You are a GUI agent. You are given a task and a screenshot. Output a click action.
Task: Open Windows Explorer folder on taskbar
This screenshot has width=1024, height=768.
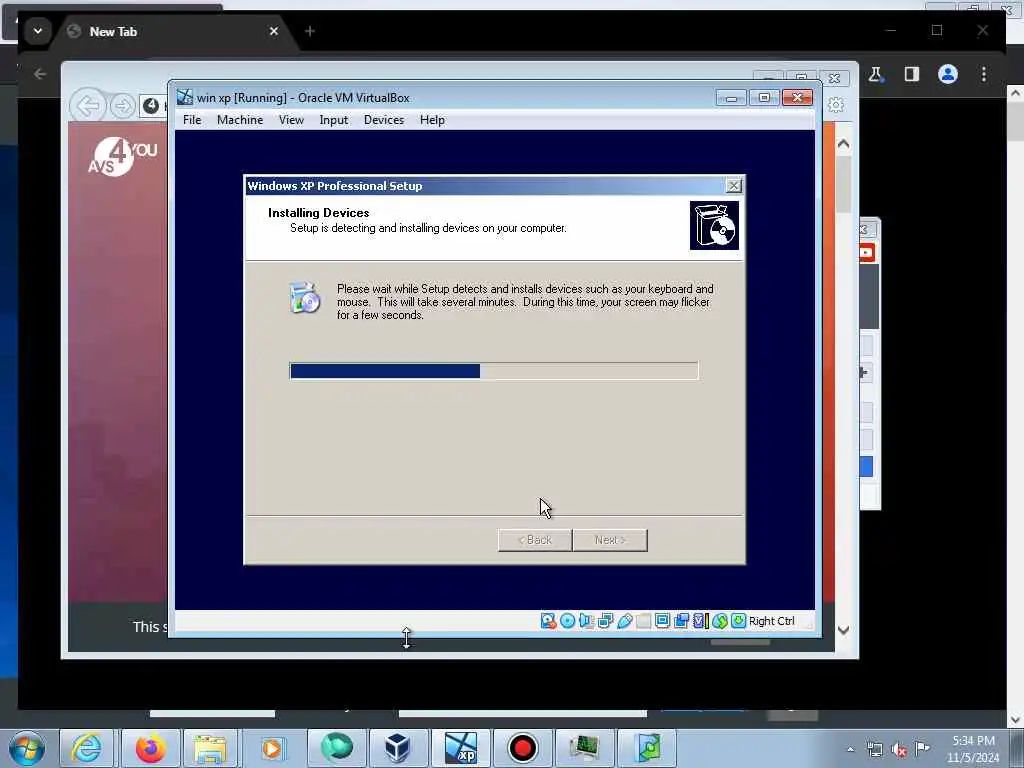[x=209, y=748]
